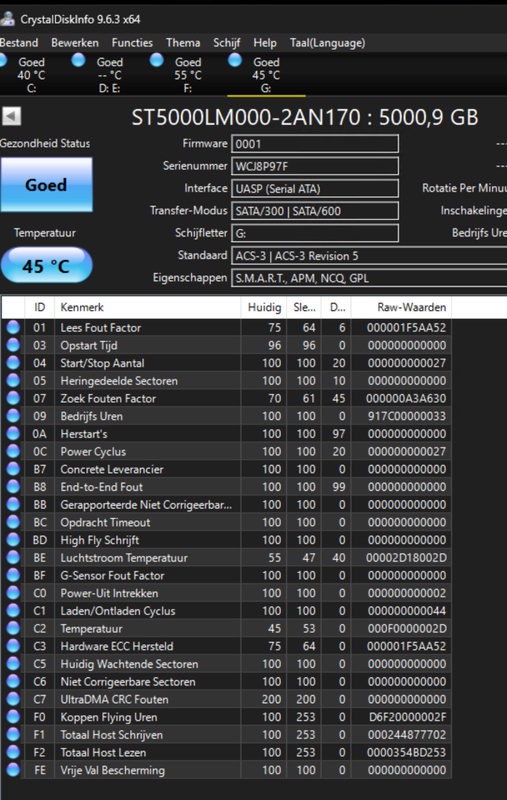Click status icon for Zoek Fouten Factor
This screenshot has width=507, height=800.
(x=13, y=398)
